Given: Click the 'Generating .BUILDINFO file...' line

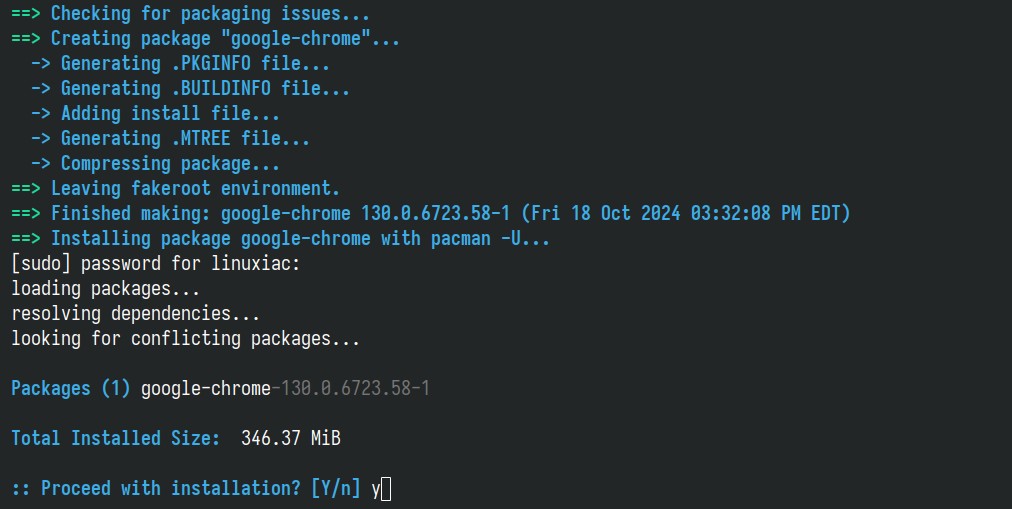Looking at the screenshot, I should point(190,88).
